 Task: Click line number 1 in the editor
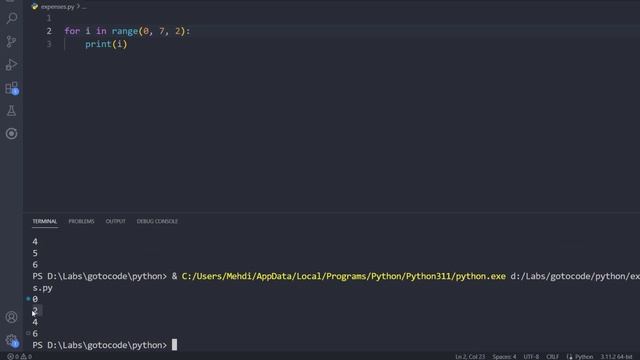49,18
